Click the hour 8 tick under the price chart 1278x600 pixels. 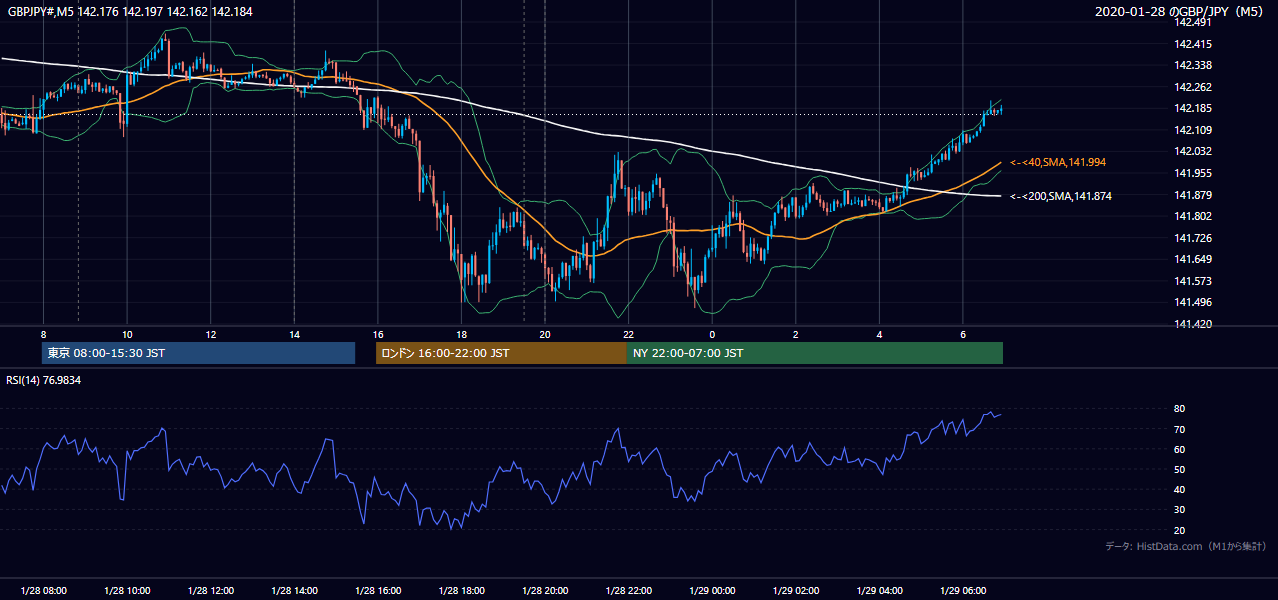point(43,334)
